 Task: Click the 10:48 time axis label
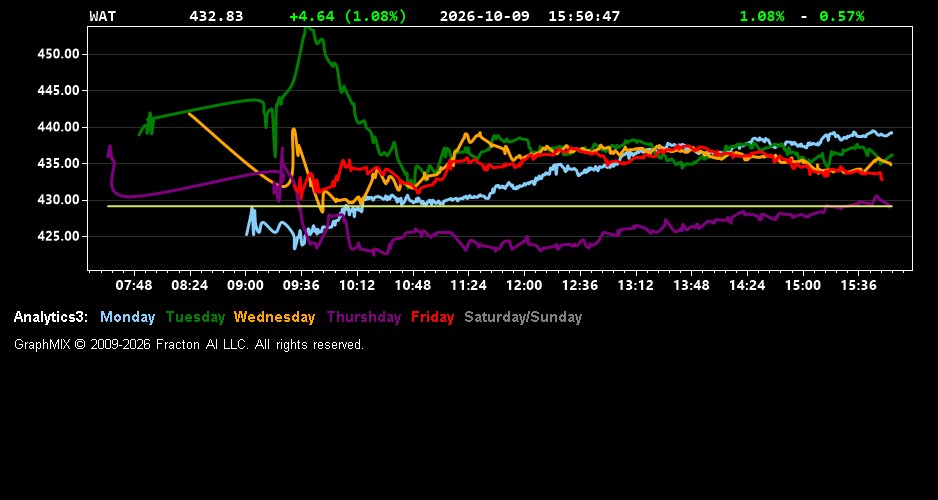[x=413, y=286]
